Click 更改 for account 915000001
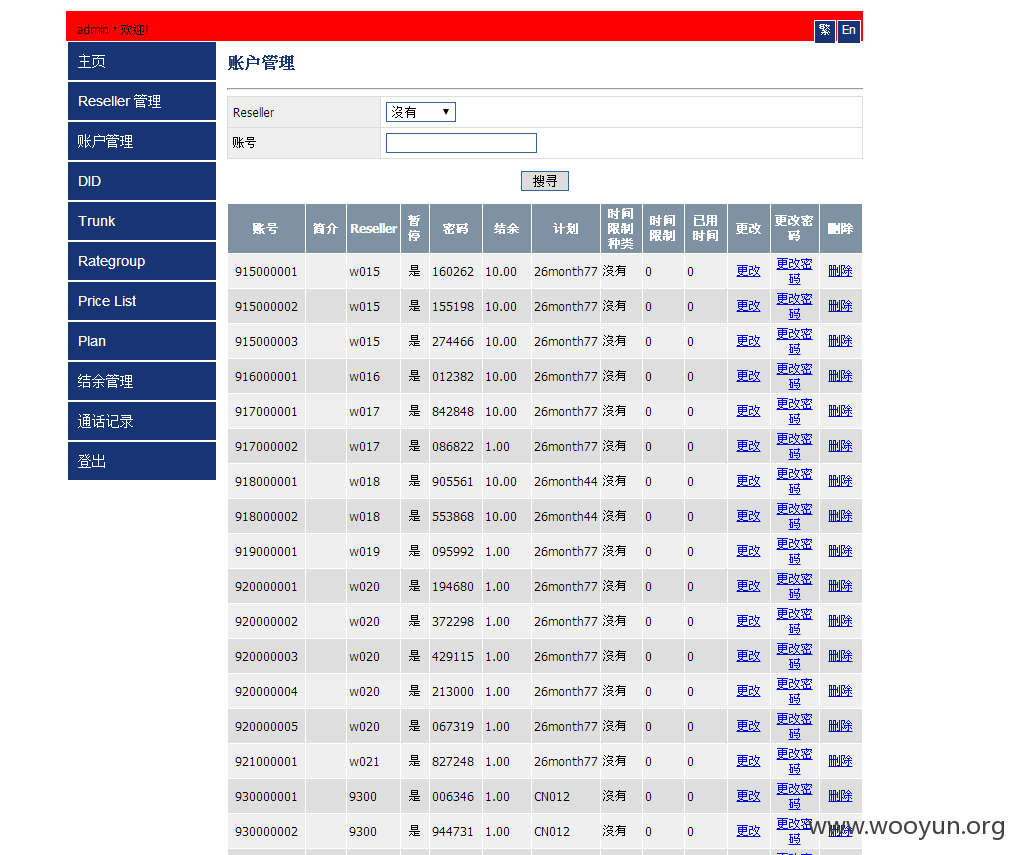Screen dimensions: 1014x855 (x=748, y=271)
